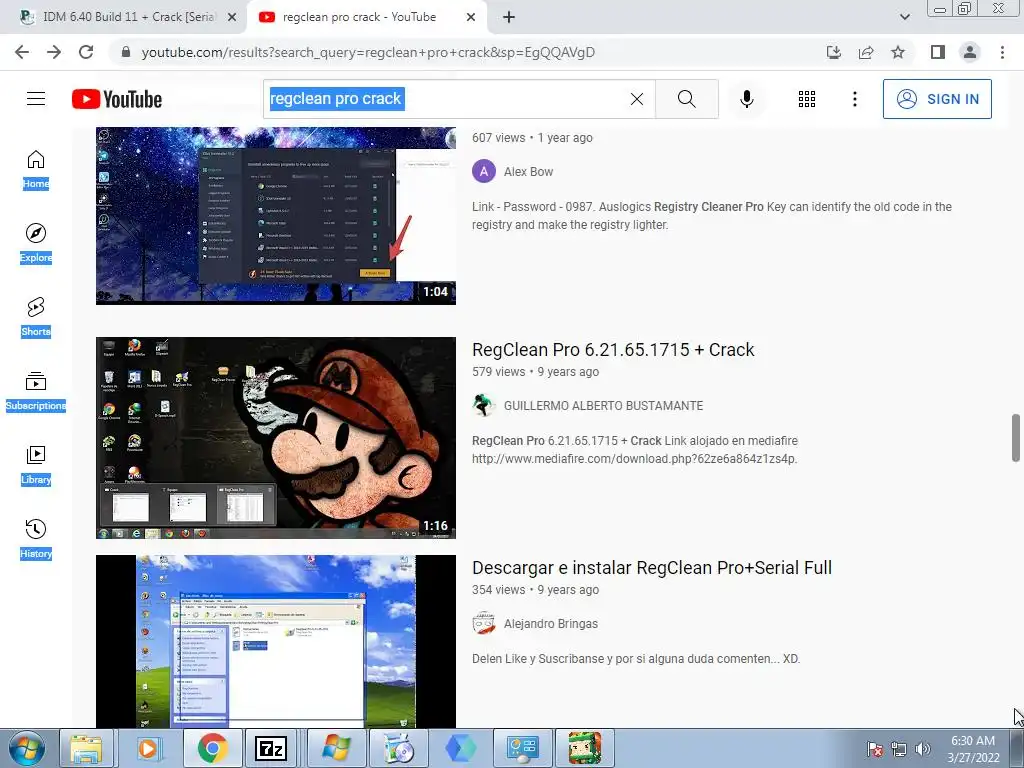
Task: Clear the search query with X
Action: (x=637, y=99)
